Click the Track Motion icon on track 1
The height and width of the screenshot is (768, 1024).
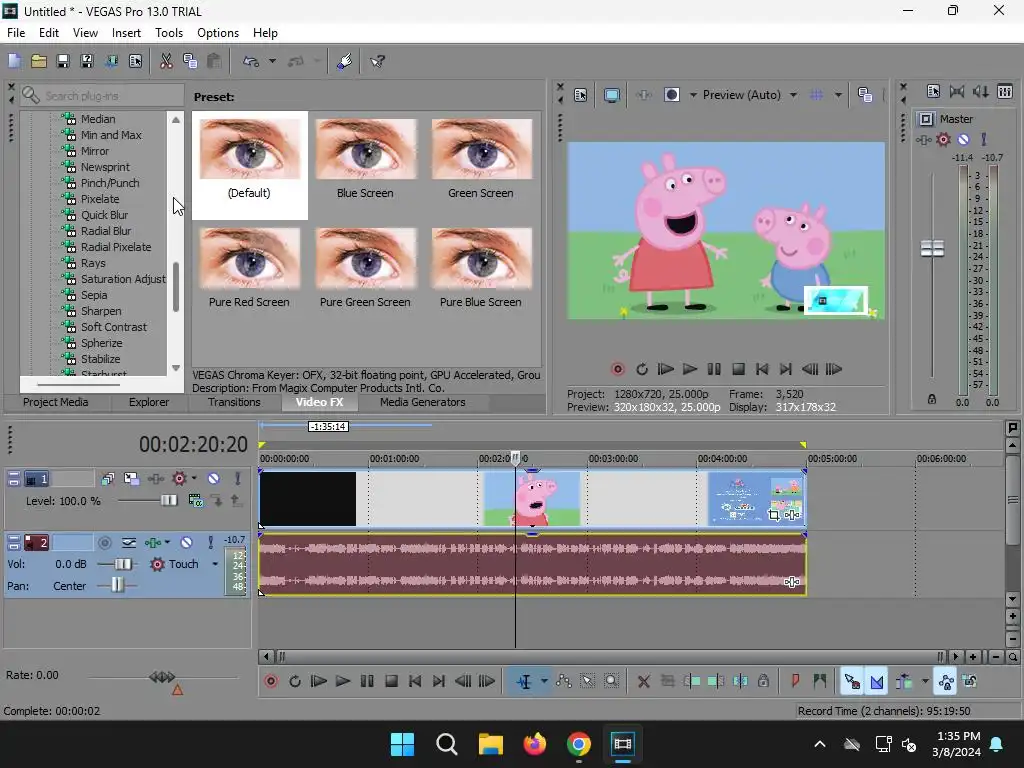(131, 479)
